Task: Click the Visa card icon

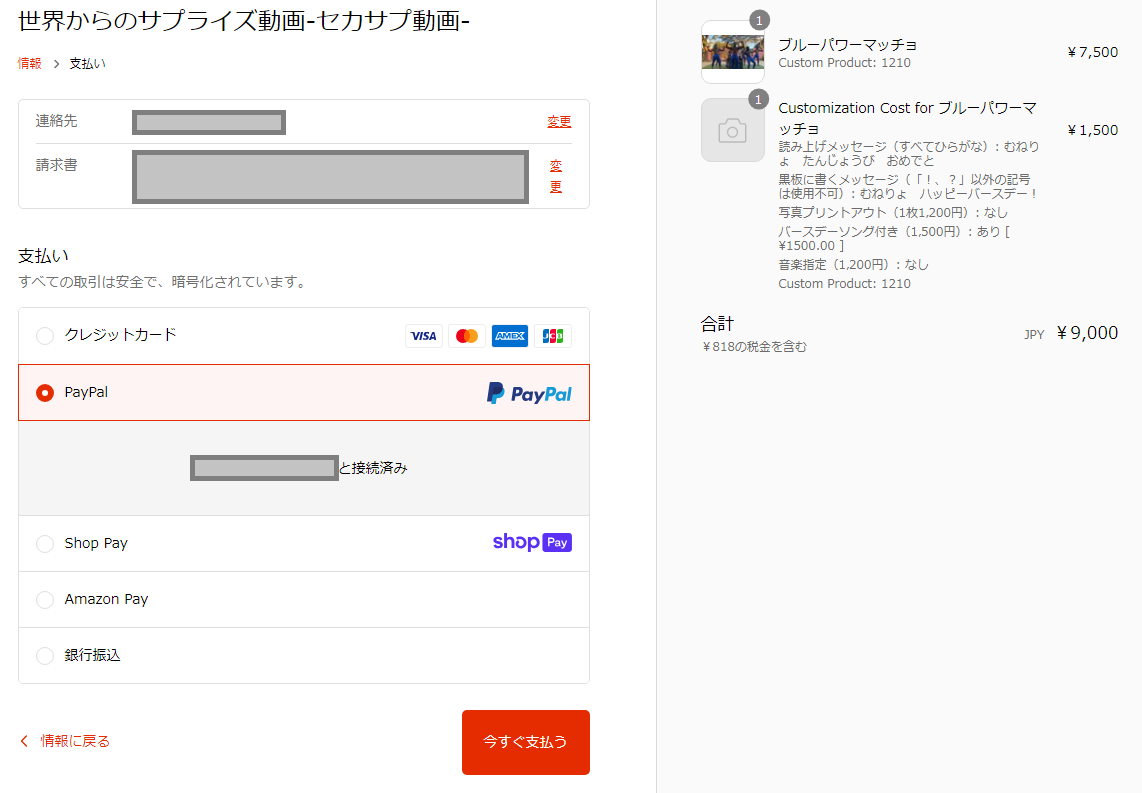Action: [x=424, y=336]
